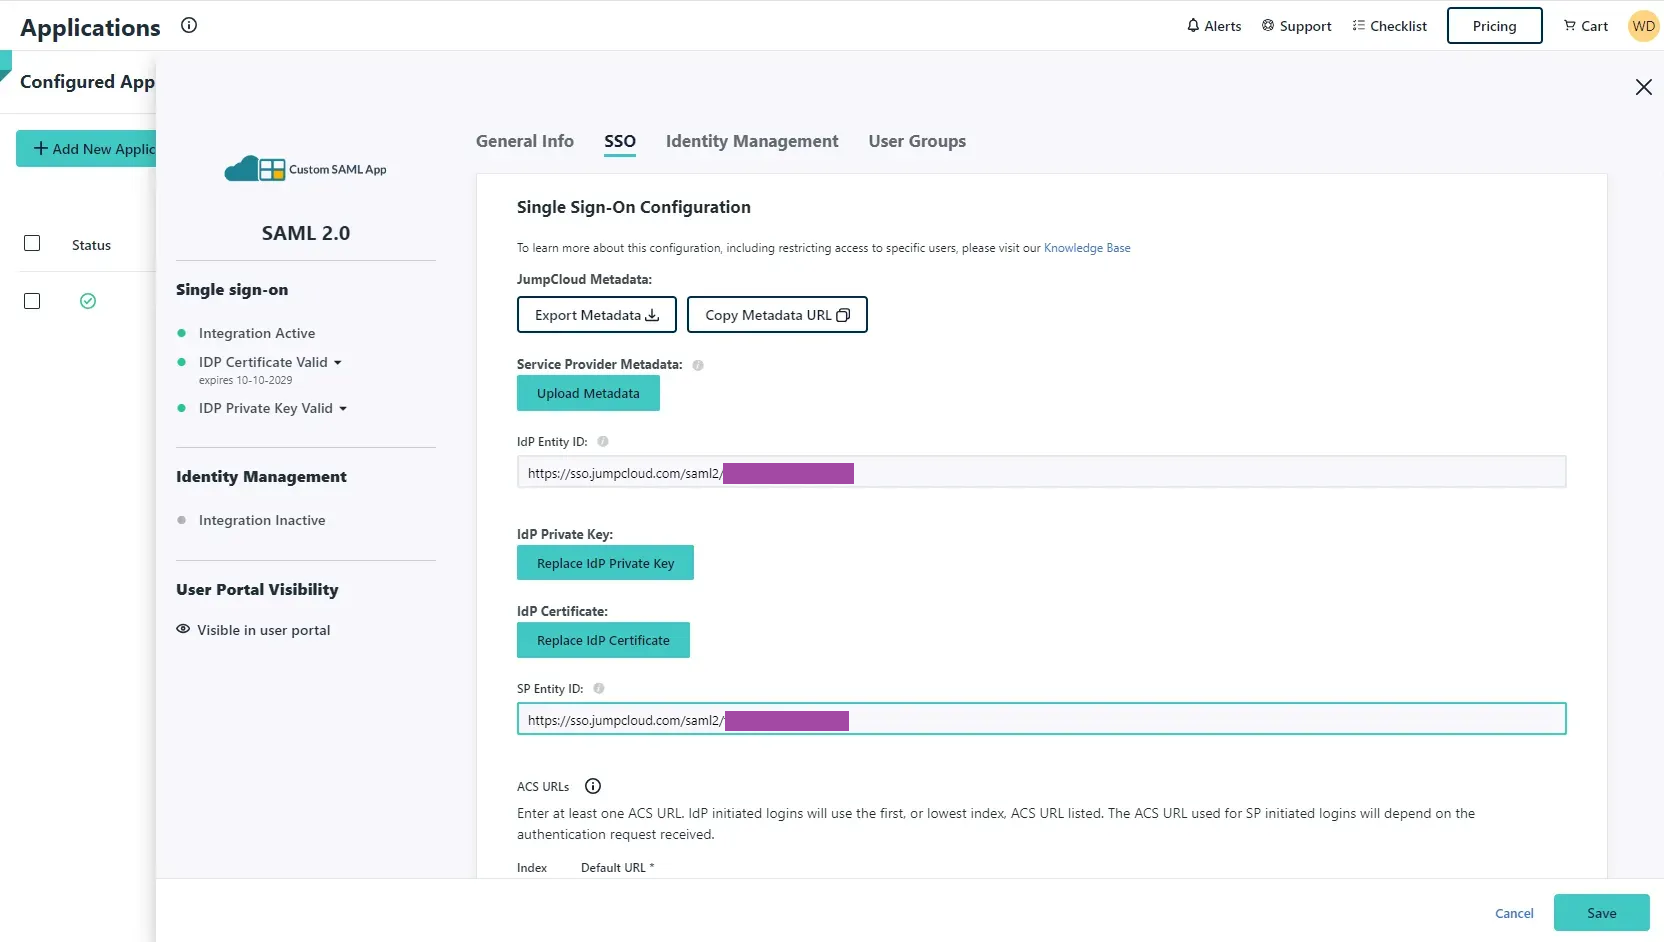Click expires 10-10-2029 text
The width and height of the screenshot is (1664, 942).
point(245,380)
